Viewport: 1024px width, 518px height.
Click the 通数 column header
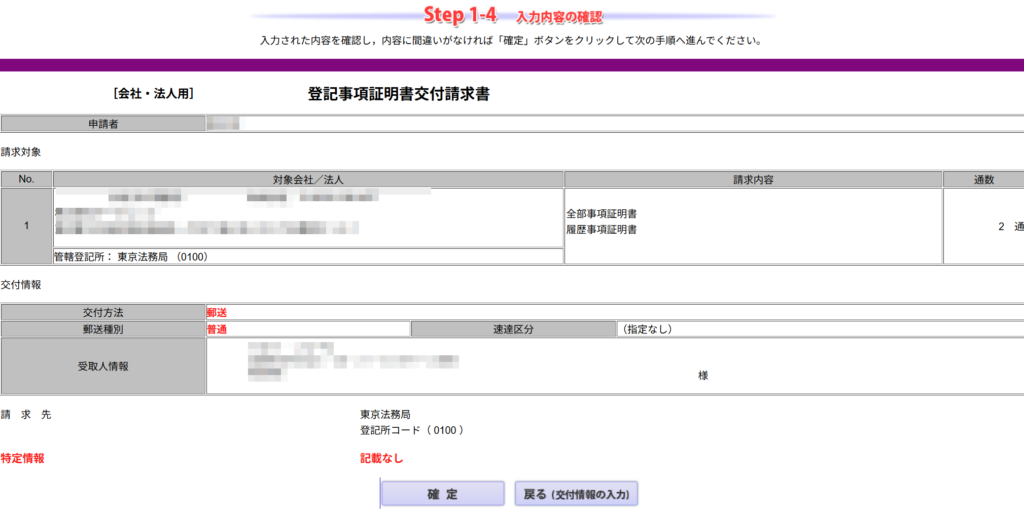tap(983, 180)
